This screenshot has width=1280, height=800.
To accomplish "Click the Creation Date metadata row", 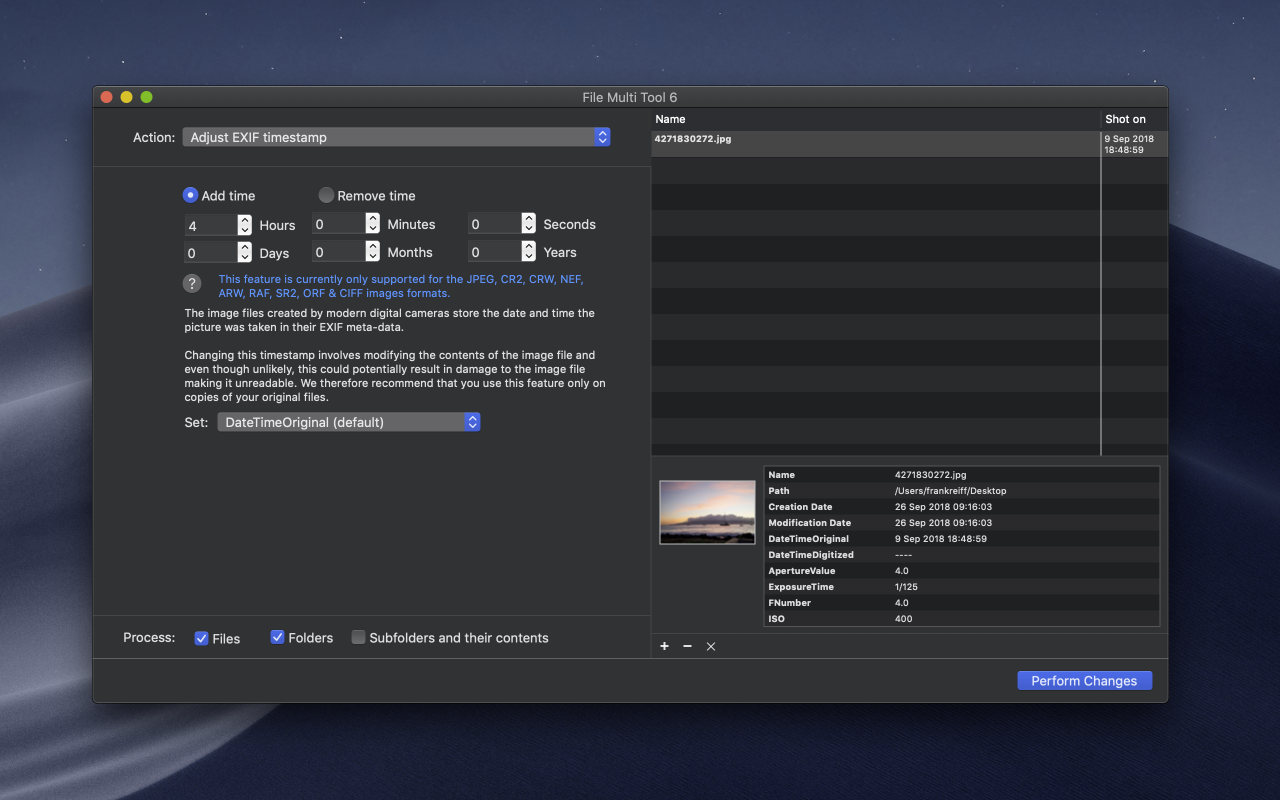I will point(962,507).
